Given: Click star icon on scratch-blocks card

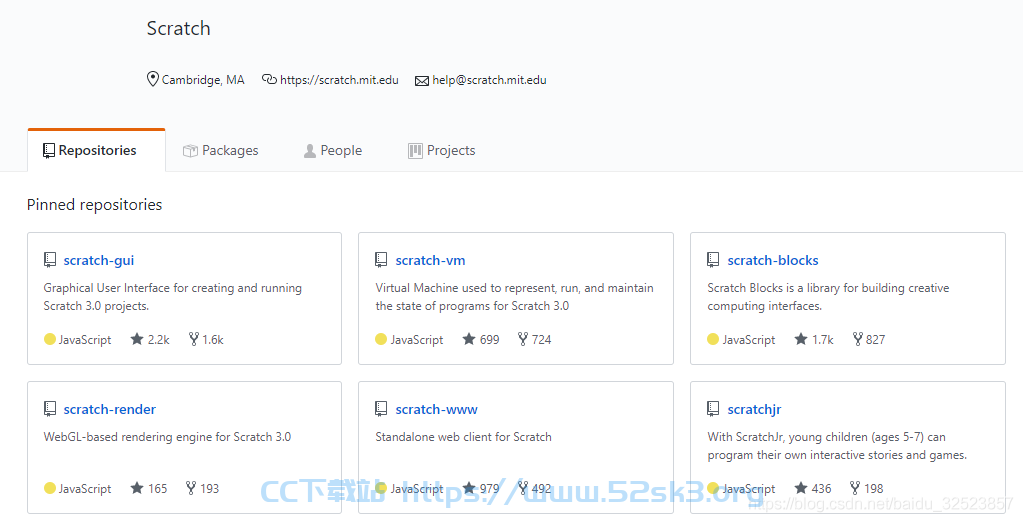Looking at the screenshot, I should click(801, 339).
